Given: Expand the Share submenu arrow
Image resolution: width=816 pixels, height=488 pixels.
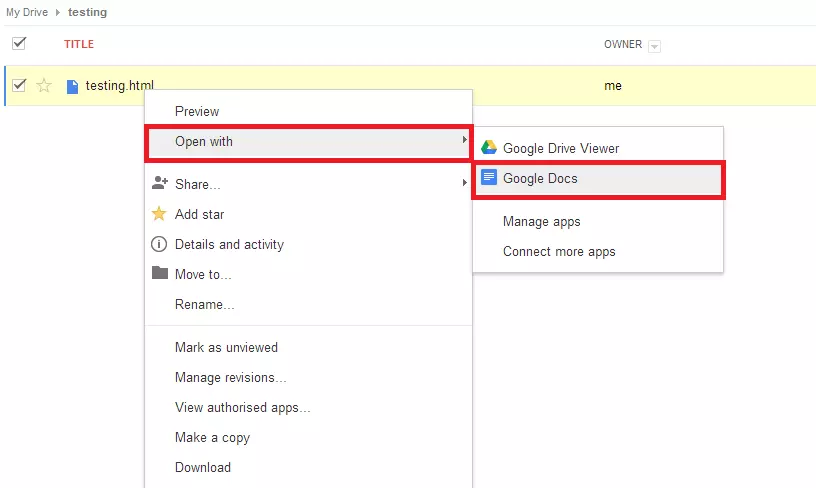Looking at the screenshot, I should tap(464, 183).
